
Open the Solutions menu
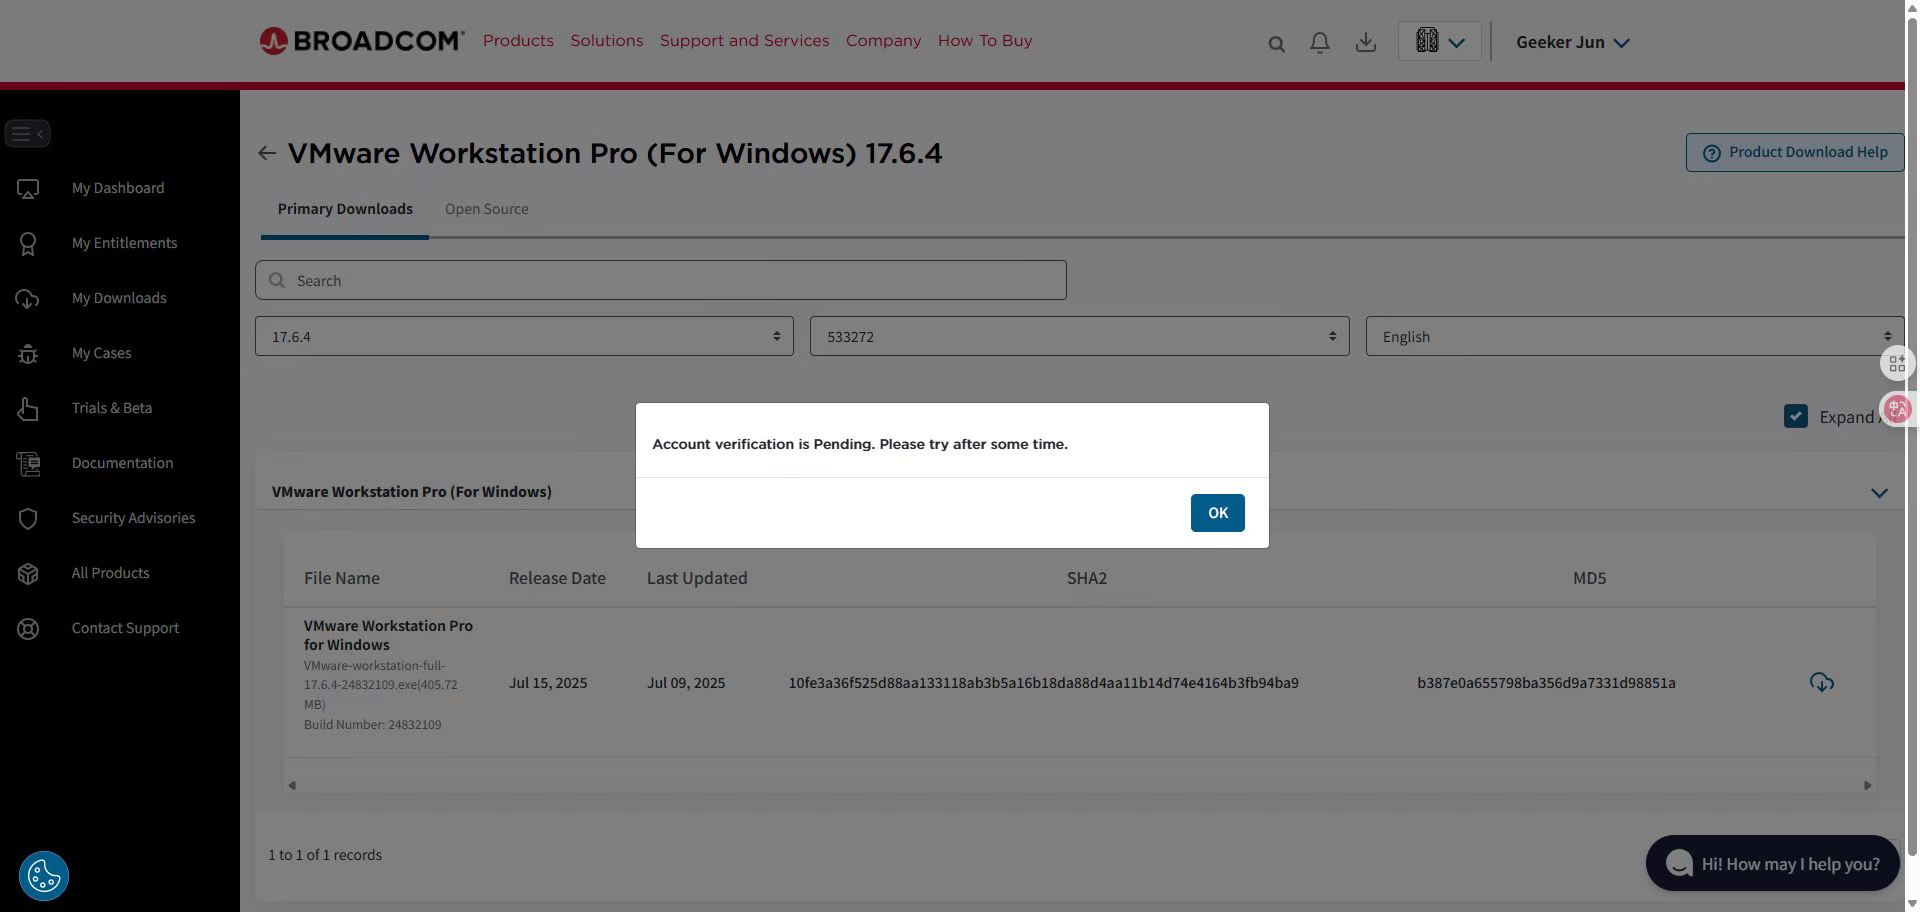(607, 41)
